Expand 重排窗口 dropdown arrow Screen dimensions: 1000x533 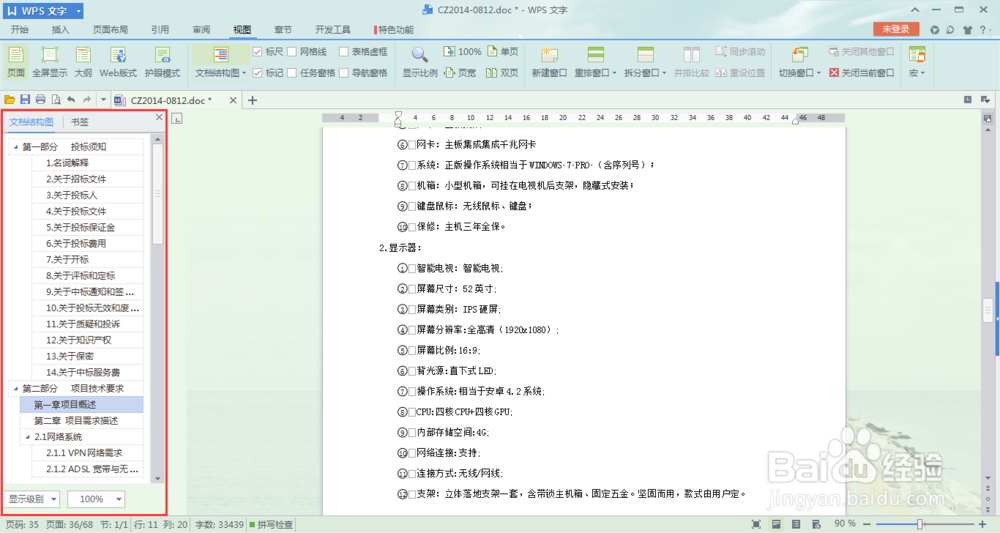pos(614,73)
